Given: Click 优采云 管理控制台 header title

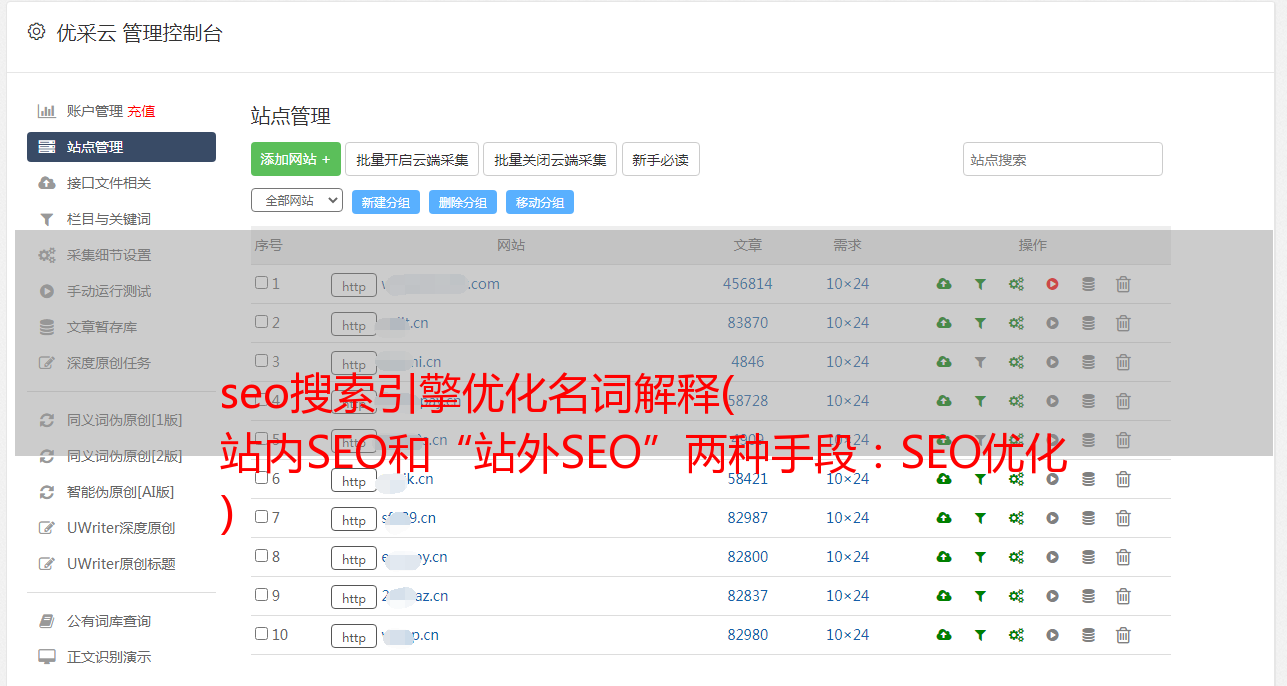Looking at the screenshot, I should pos(139,33).
